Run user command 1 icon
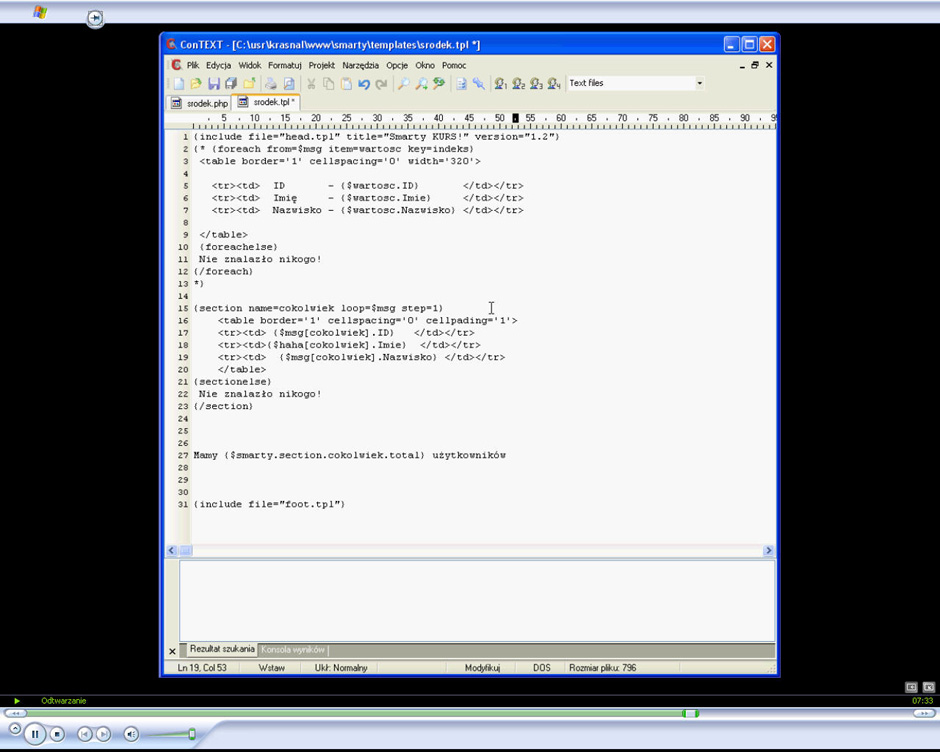 (x=500, y=84)
